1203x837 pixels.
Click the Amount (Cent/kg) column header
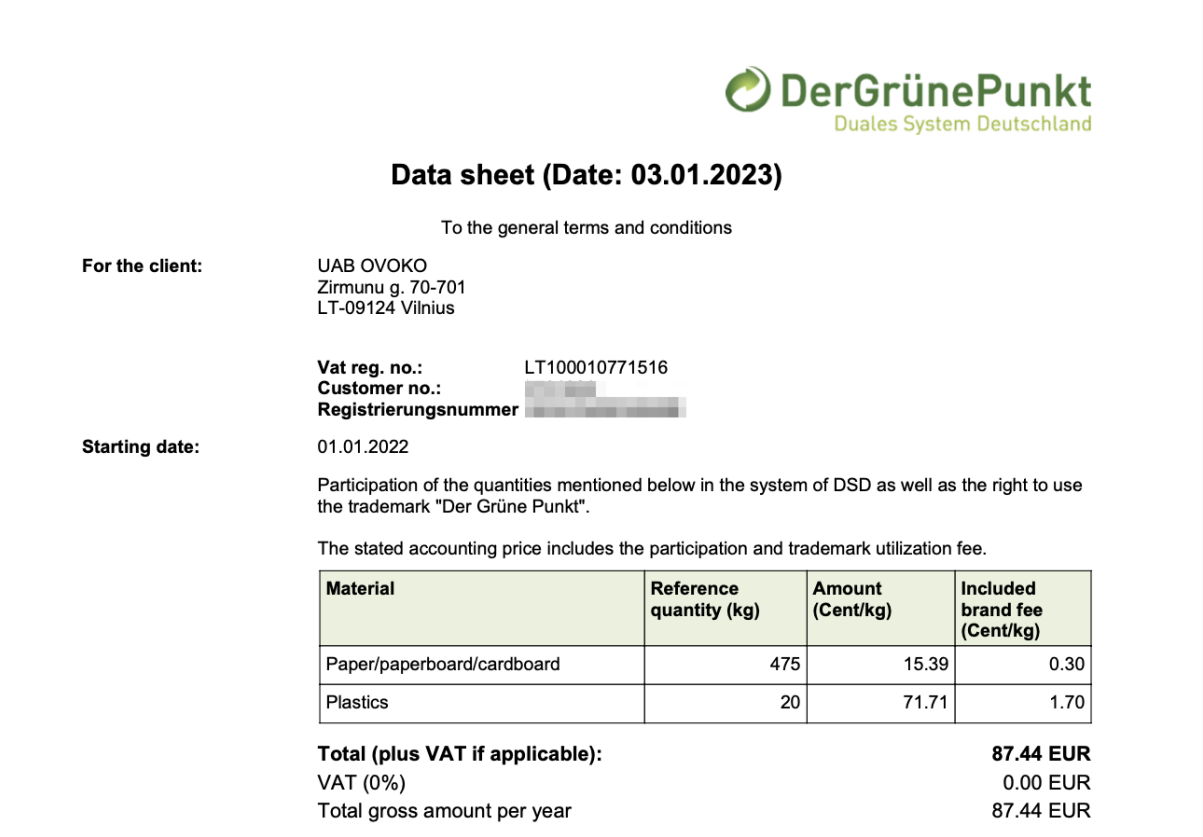click(x=851, y=599)
